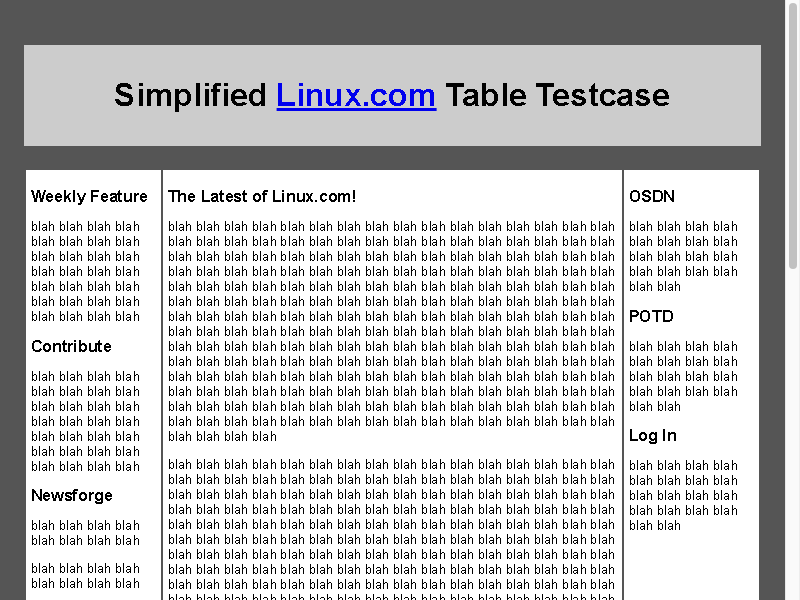Screen dimensions: 800x600
Task: Click the Log In heading
Action: tap(653, 436)
